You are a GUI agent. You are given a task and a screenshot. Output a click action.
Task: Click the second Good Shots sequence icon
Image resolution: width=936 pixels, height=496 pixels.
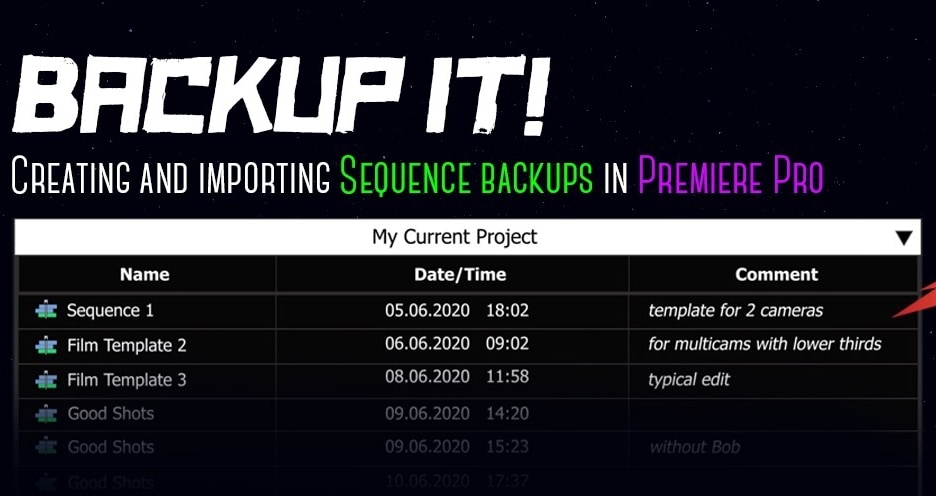pos(46,447)
